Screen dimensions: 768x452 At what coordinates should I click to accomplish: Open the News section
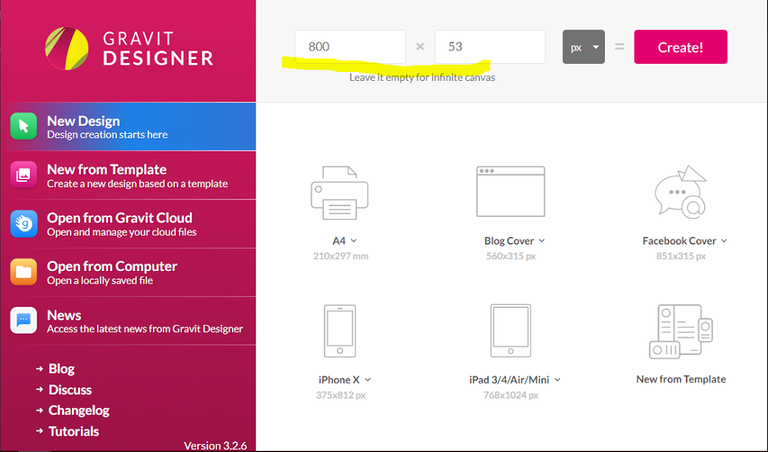coord(128,320)
